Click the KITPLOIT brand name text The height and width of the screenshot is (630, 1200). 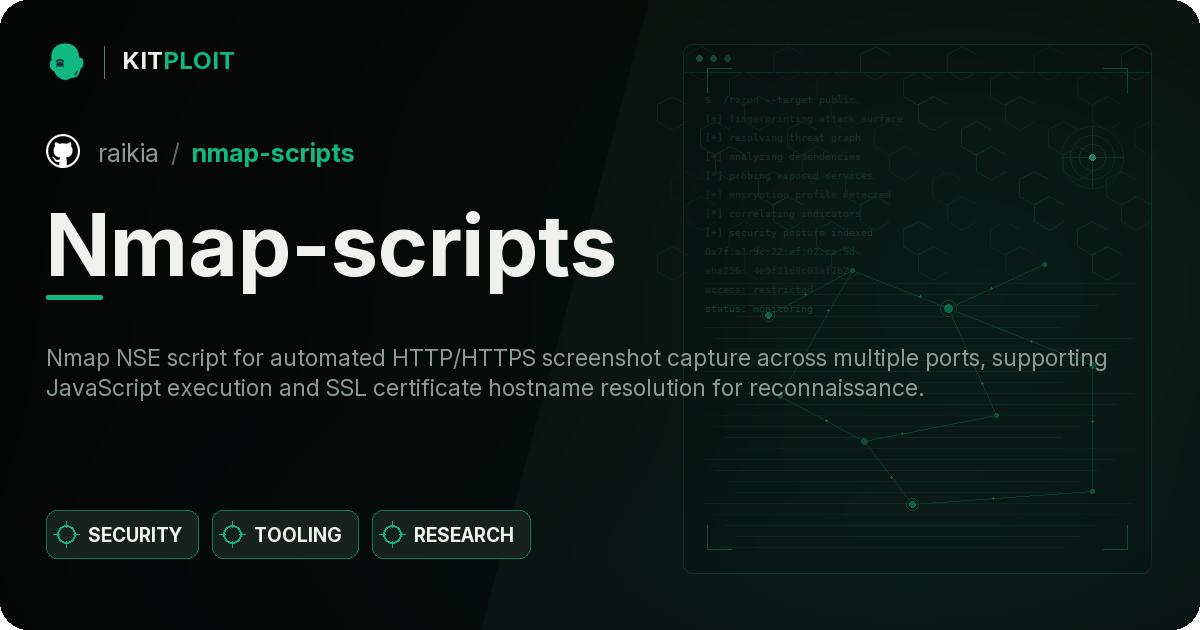(x=178, y=61)
